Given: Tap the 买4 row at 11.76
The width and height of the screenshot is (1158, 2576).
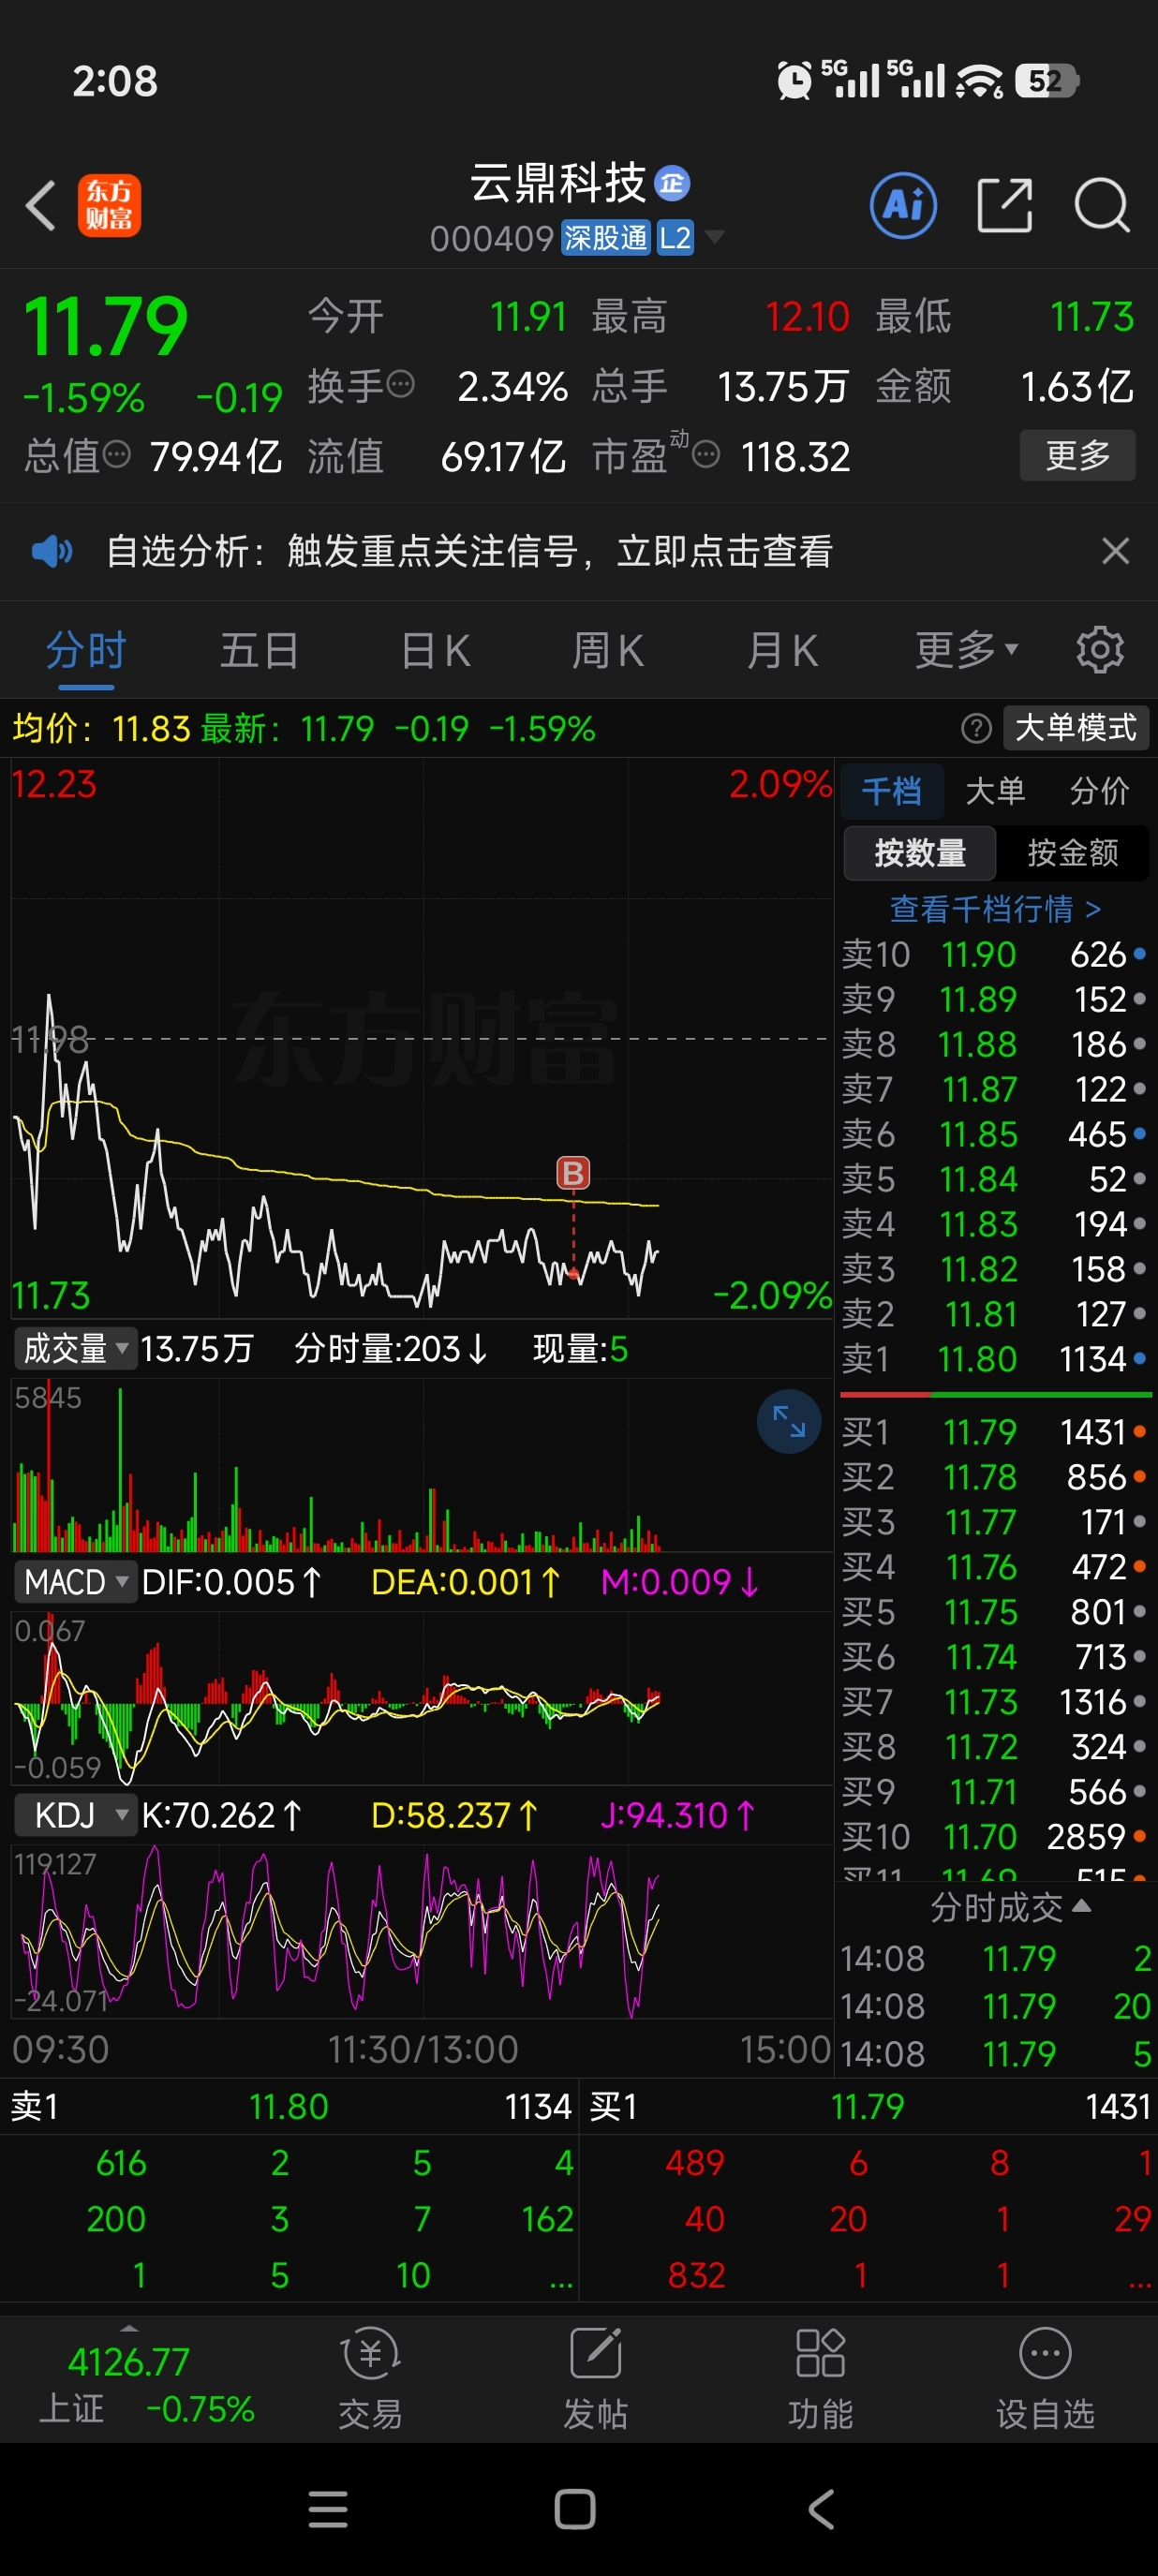Looking at the screenshot, I should pos(995,1567).
